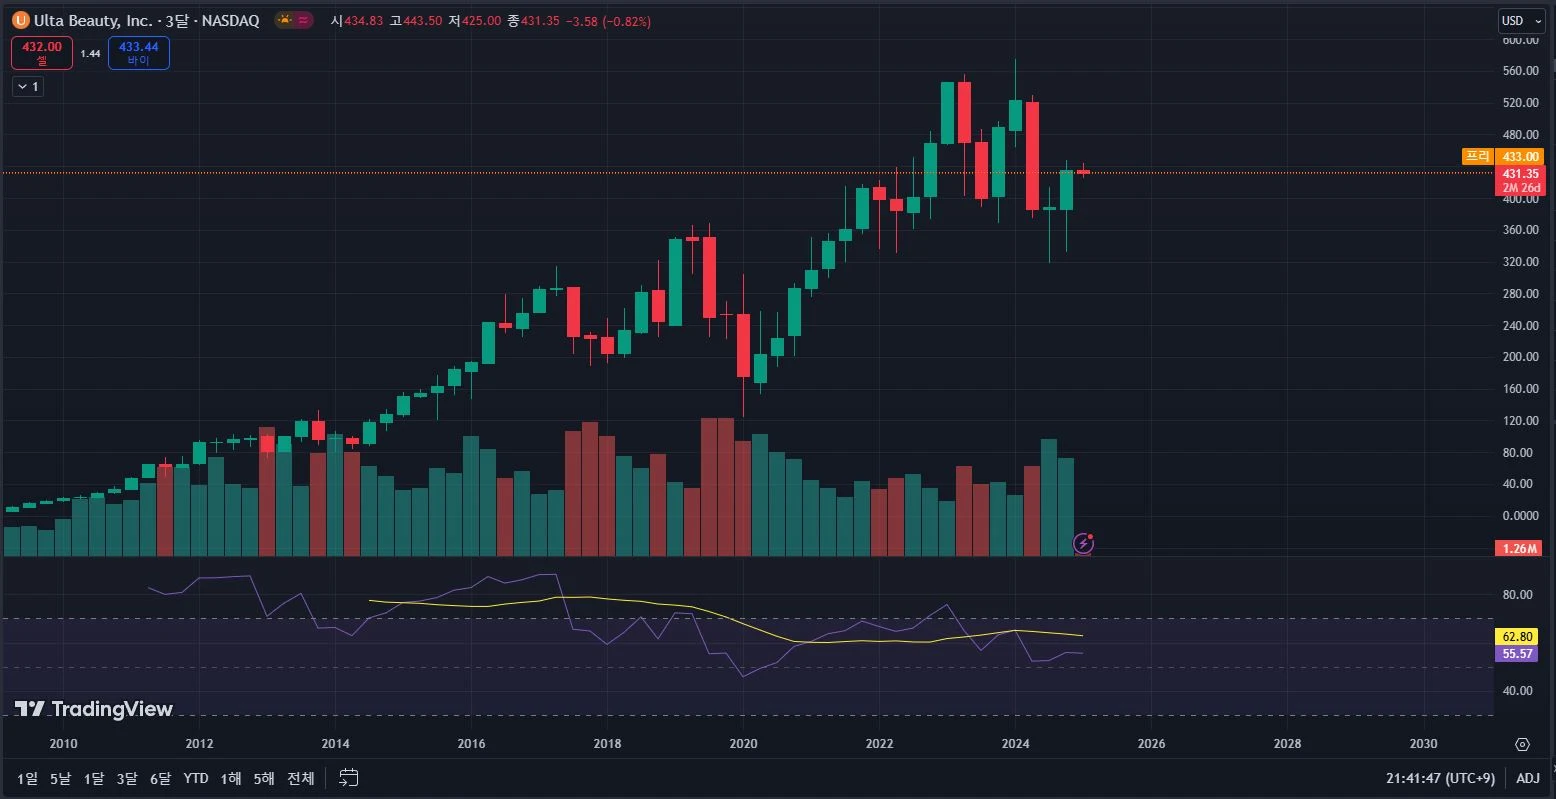Click the TradingView logo
This screenshot has height=799, width=1556.
94,709
